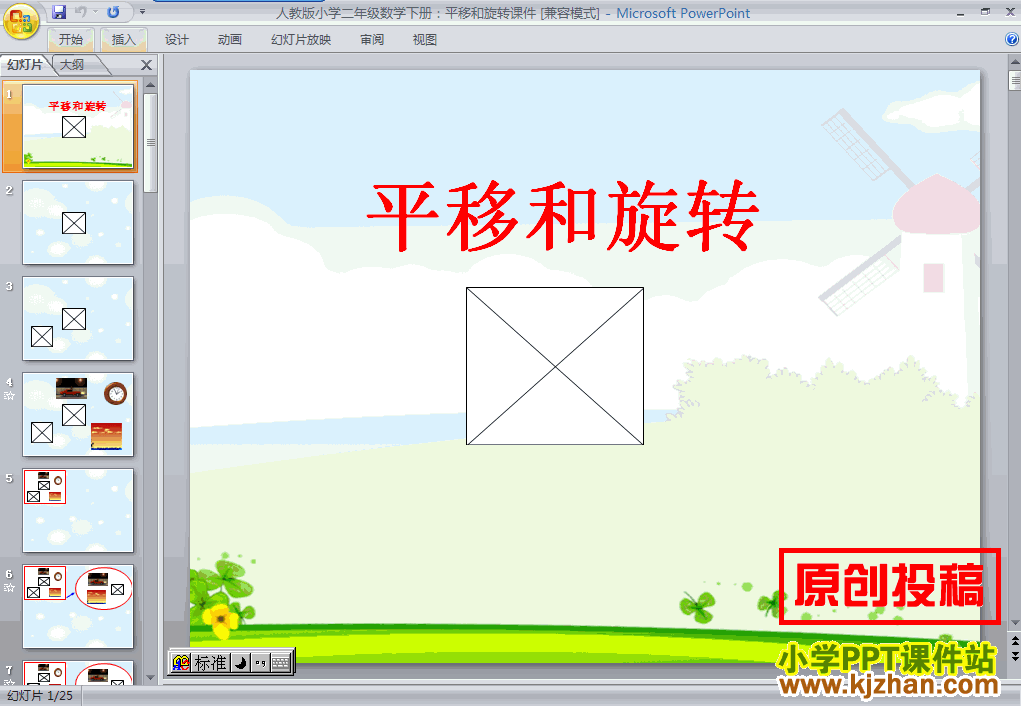Select slide 7 thumbnail
Image resolution: width=1021 pixels, height=706 pixels.
[x=78, y=673]
